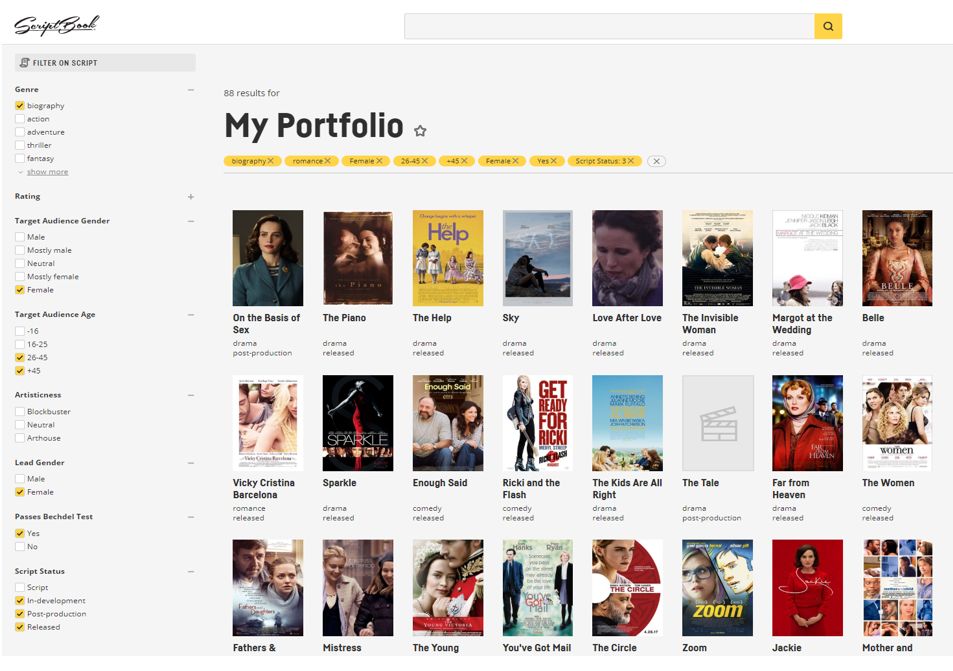
Task: Remove the 26-45 filter chip
Action: point(425,161)
